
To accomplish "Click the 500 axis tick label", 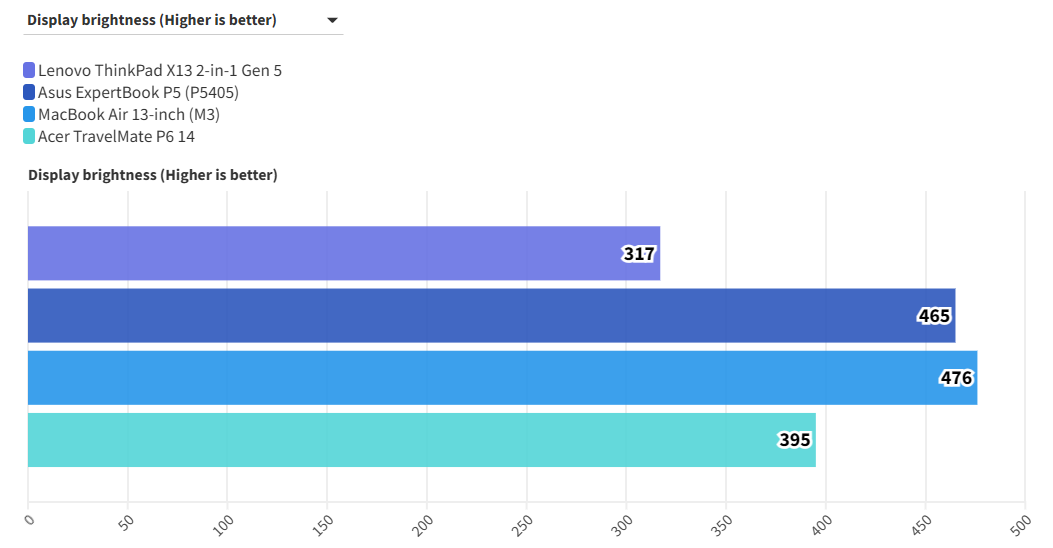I will tap(1019, 523).
